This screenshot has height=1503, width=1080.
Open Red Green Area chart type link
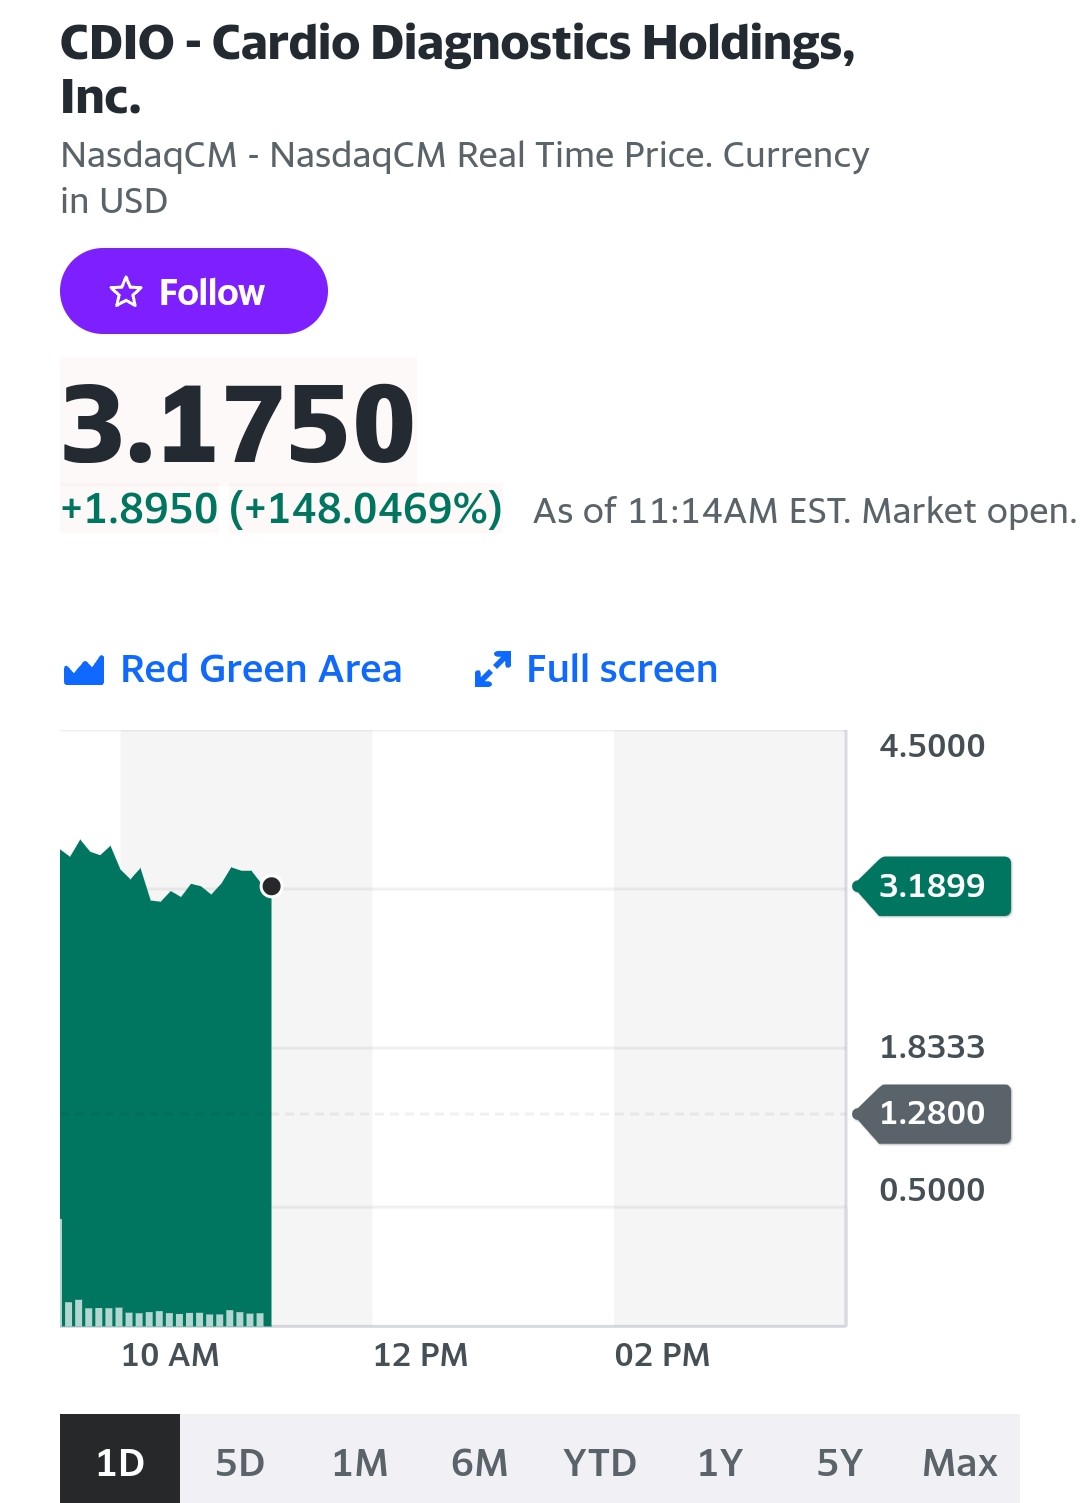pyautogui.click(x=232, y=669)
